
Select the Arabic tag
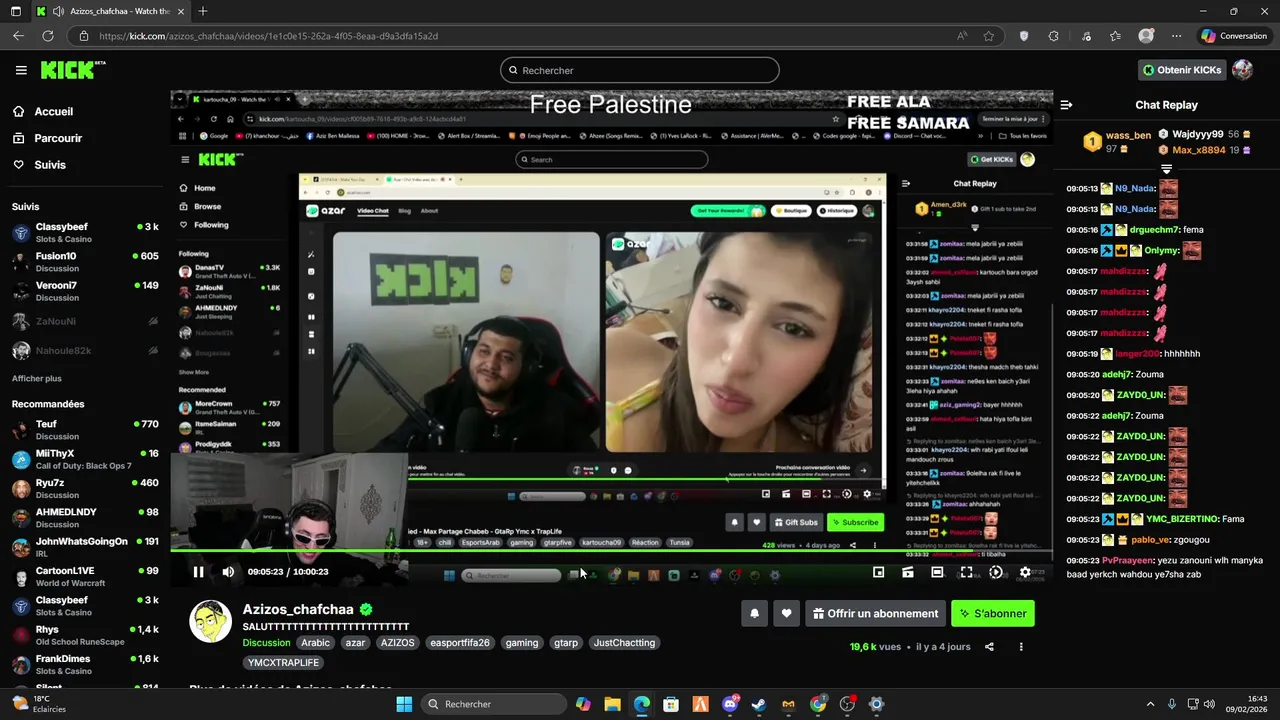pos(315,643)
